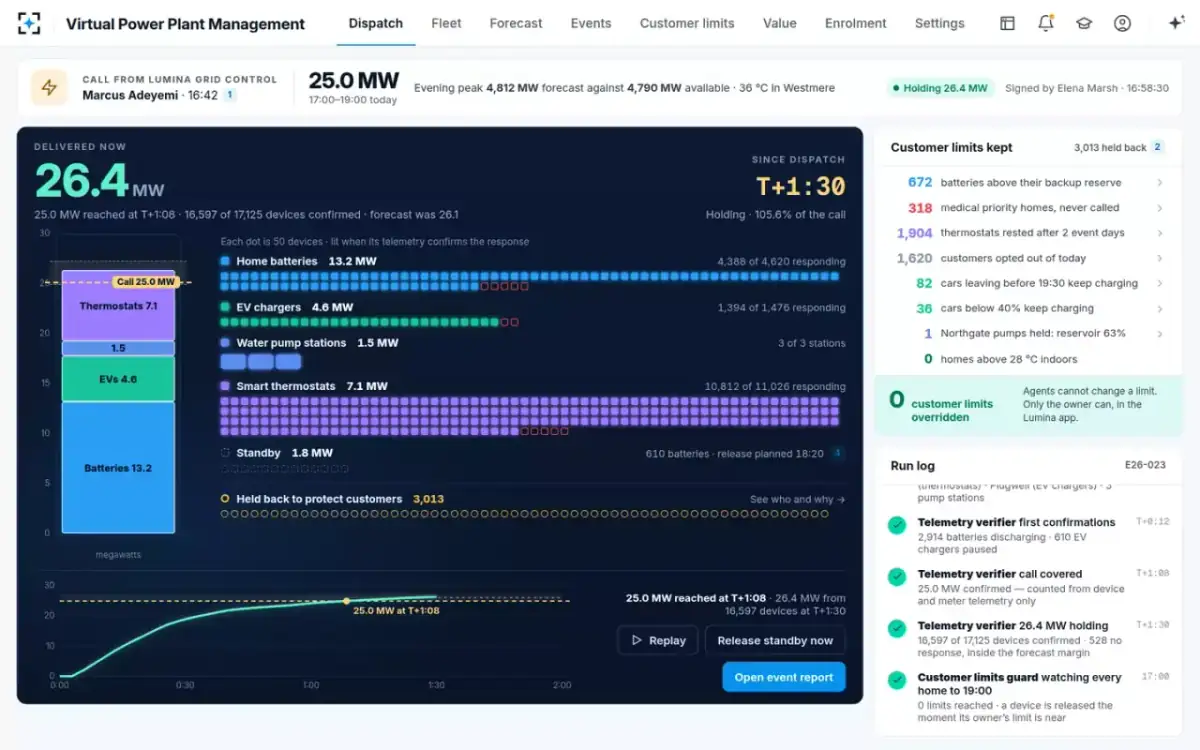Open the graduation cap learning icon

(x=1084, y=23)
